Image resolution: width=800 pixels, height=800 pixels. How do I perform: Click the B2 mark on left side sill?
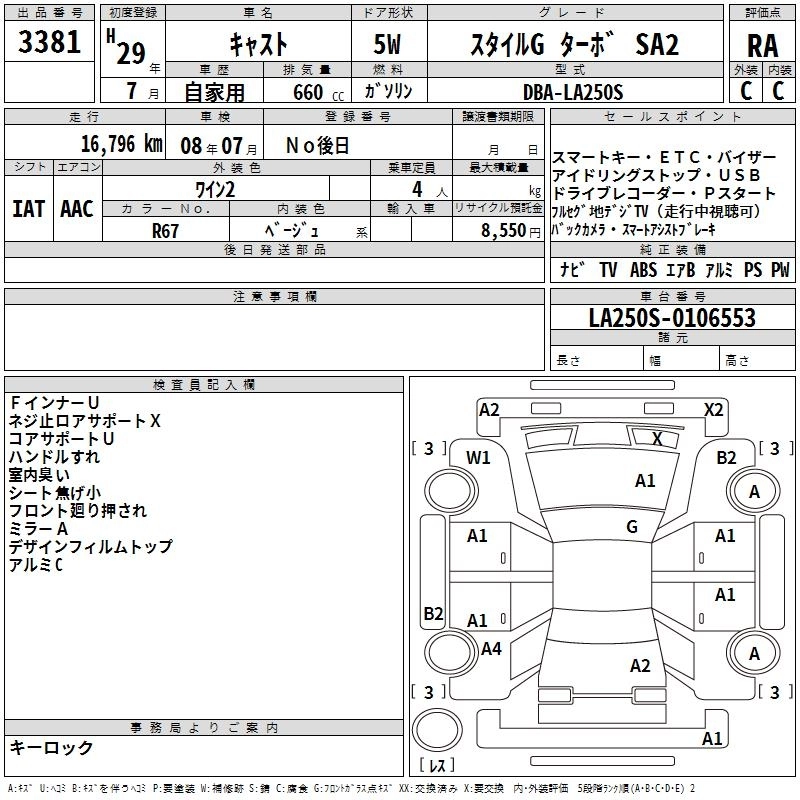pos(433,613)
